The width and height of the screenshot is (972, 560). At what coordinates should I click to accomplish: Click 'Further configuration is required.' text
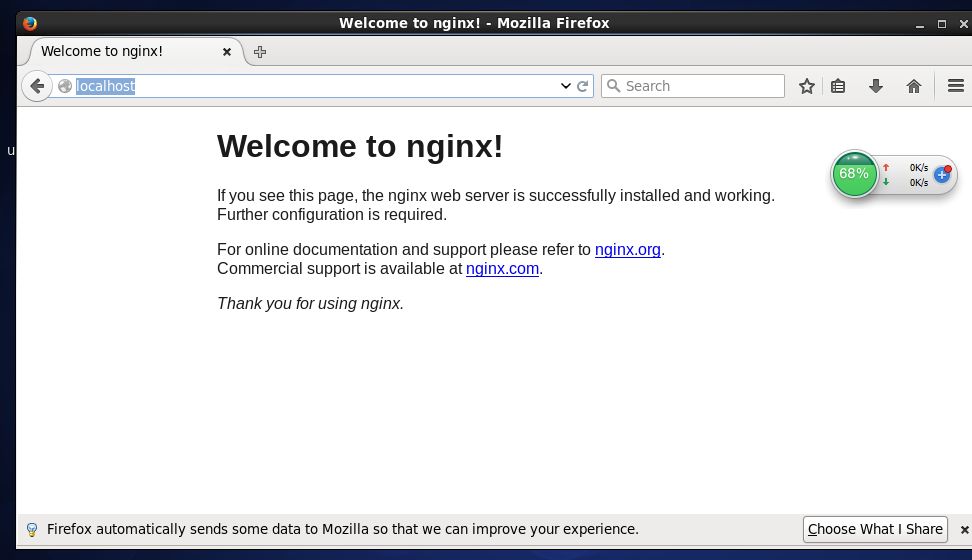click(332, 215)
